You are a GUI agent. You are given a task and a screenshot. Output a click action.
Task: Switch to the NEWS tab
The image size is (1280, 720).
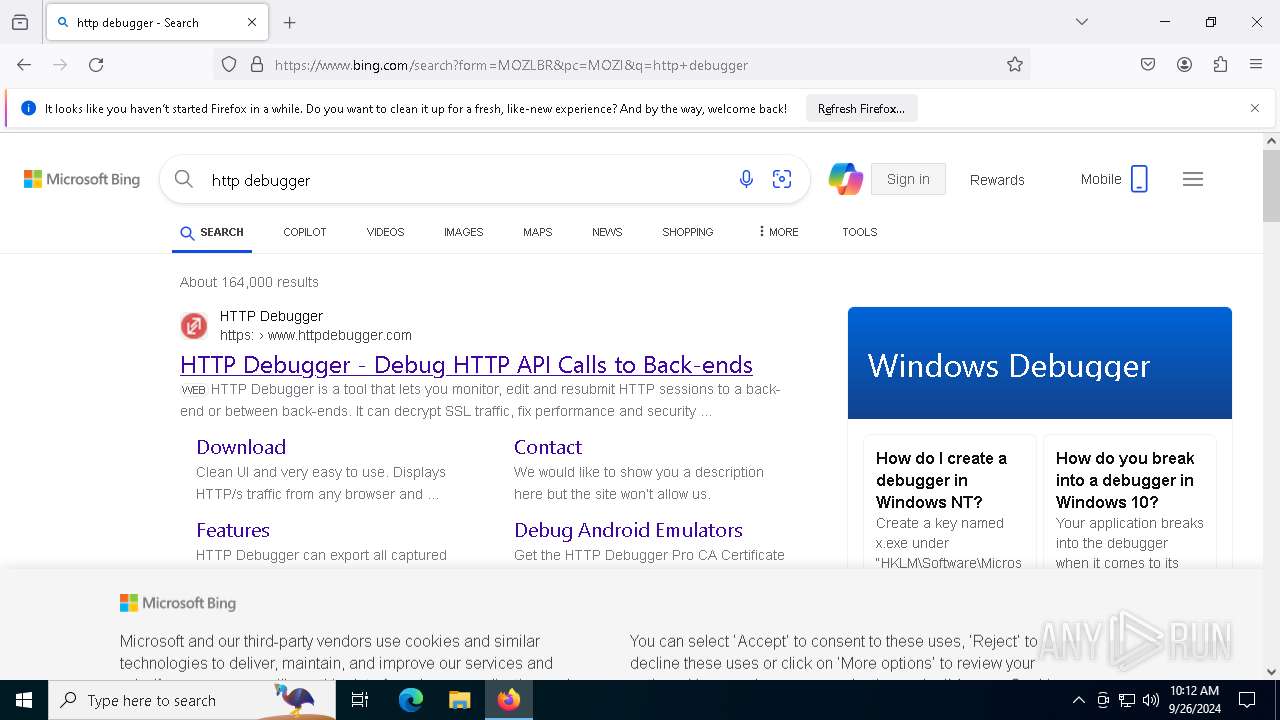tap(607, 232)
